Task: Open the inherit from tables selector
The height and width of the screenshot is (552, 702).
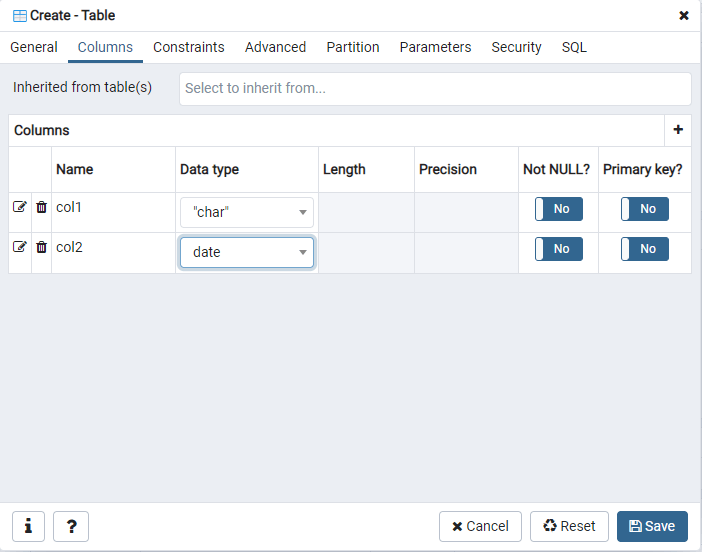Action: pyautogui.click(x=435, y=88)
